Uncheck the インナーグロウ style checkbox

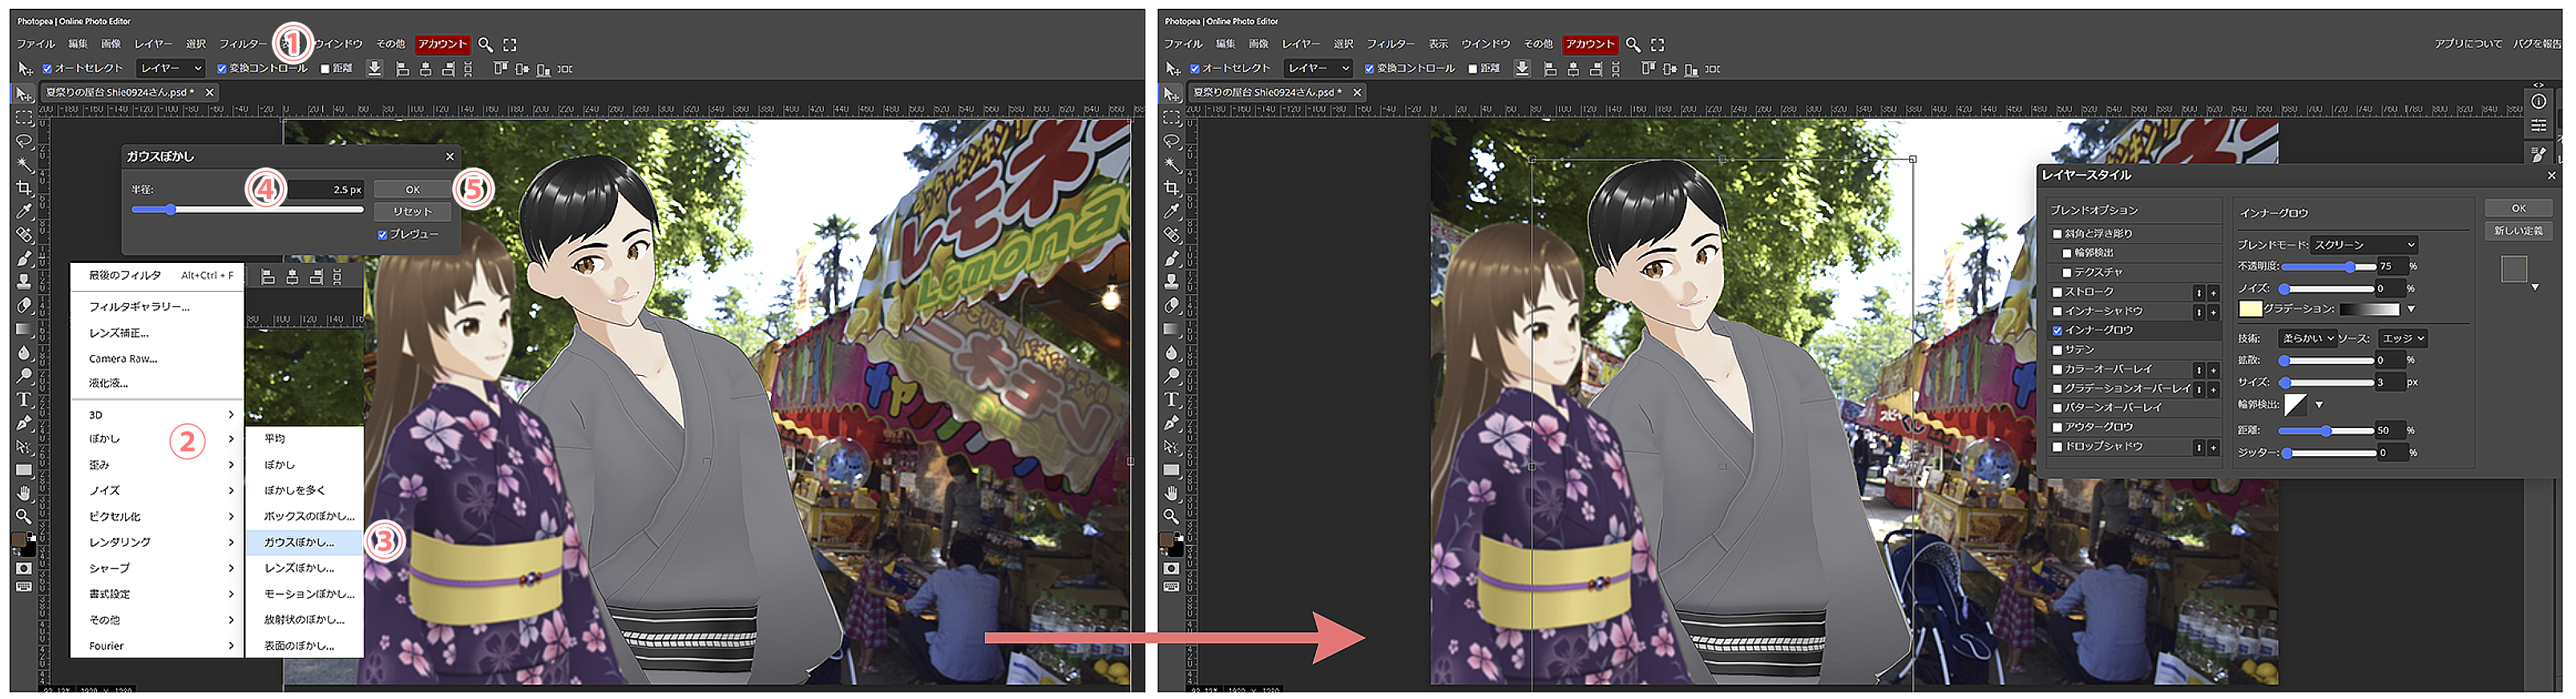click(x=2057, y=331)
